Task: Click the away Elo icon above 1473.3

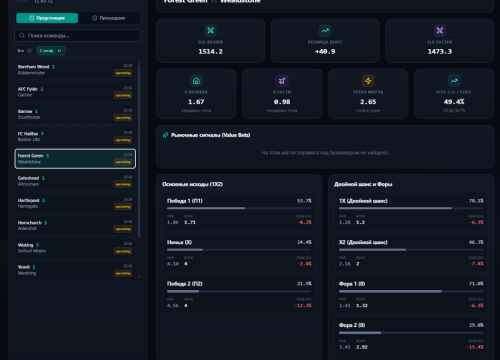Action: point(440,31)
